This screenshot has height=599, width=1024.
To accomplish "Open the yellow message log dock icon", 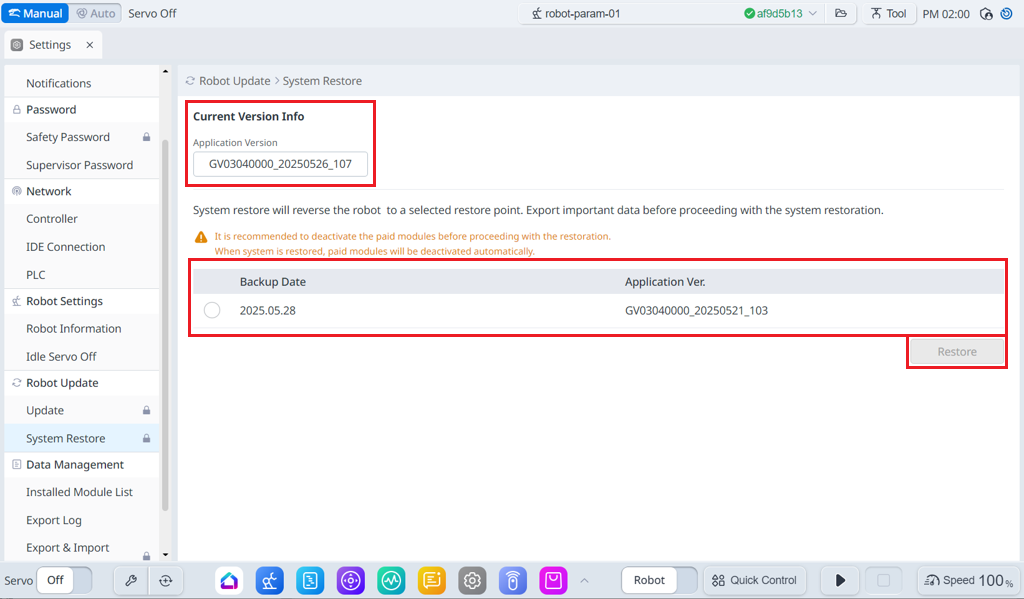I will tap(431, 580).
